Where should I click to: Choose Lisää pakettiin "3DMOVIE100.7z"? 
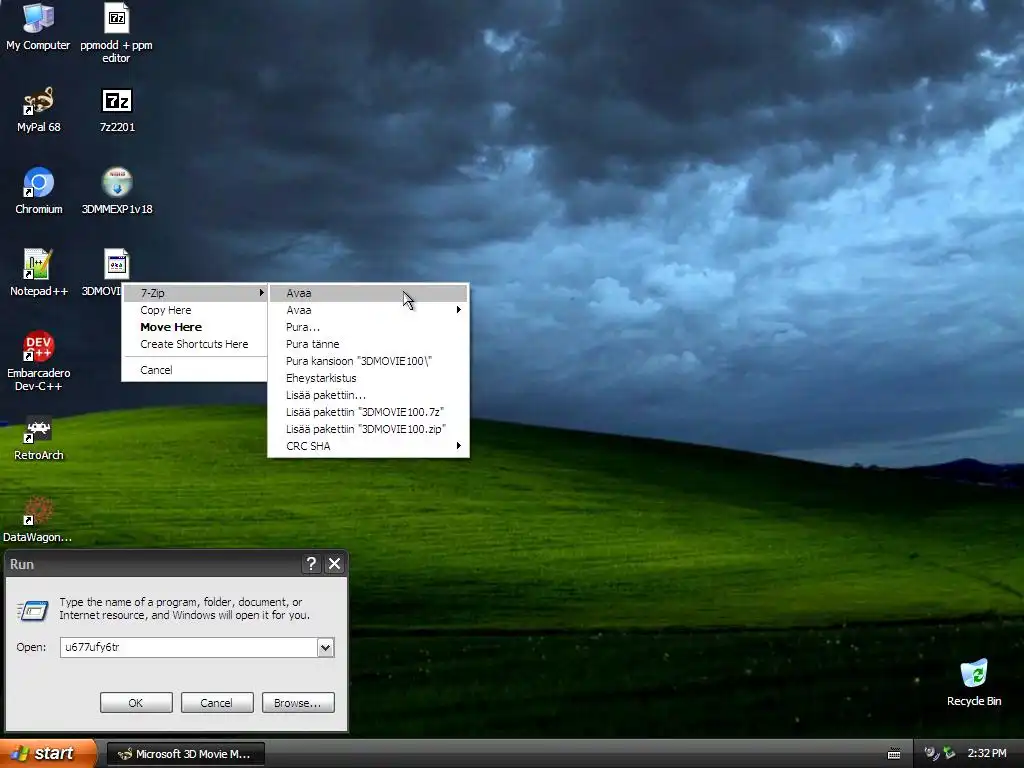[x=368, y=412]
